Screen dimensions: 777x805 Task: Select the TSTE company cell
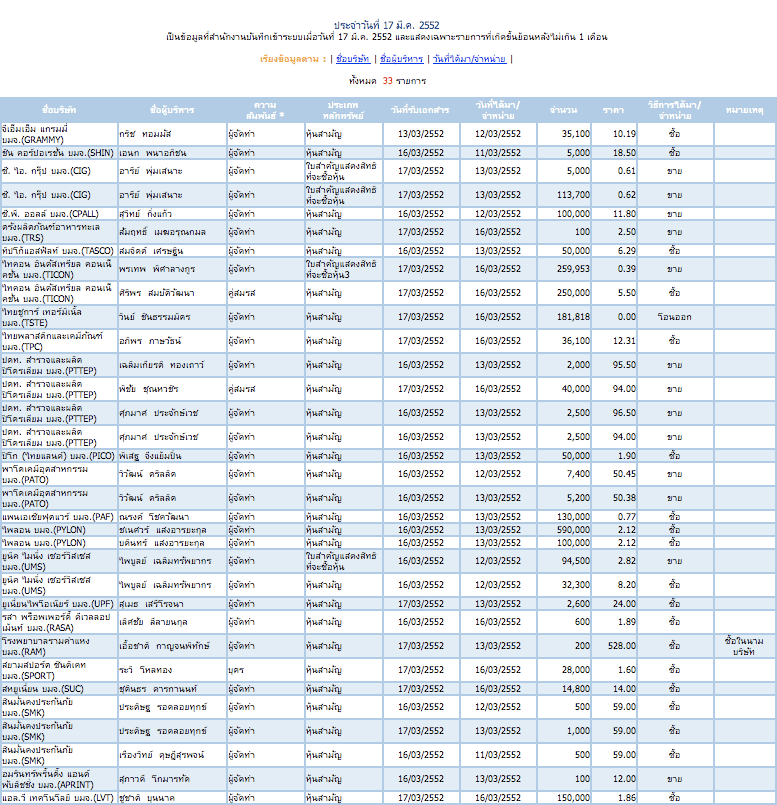coord(59,317)
